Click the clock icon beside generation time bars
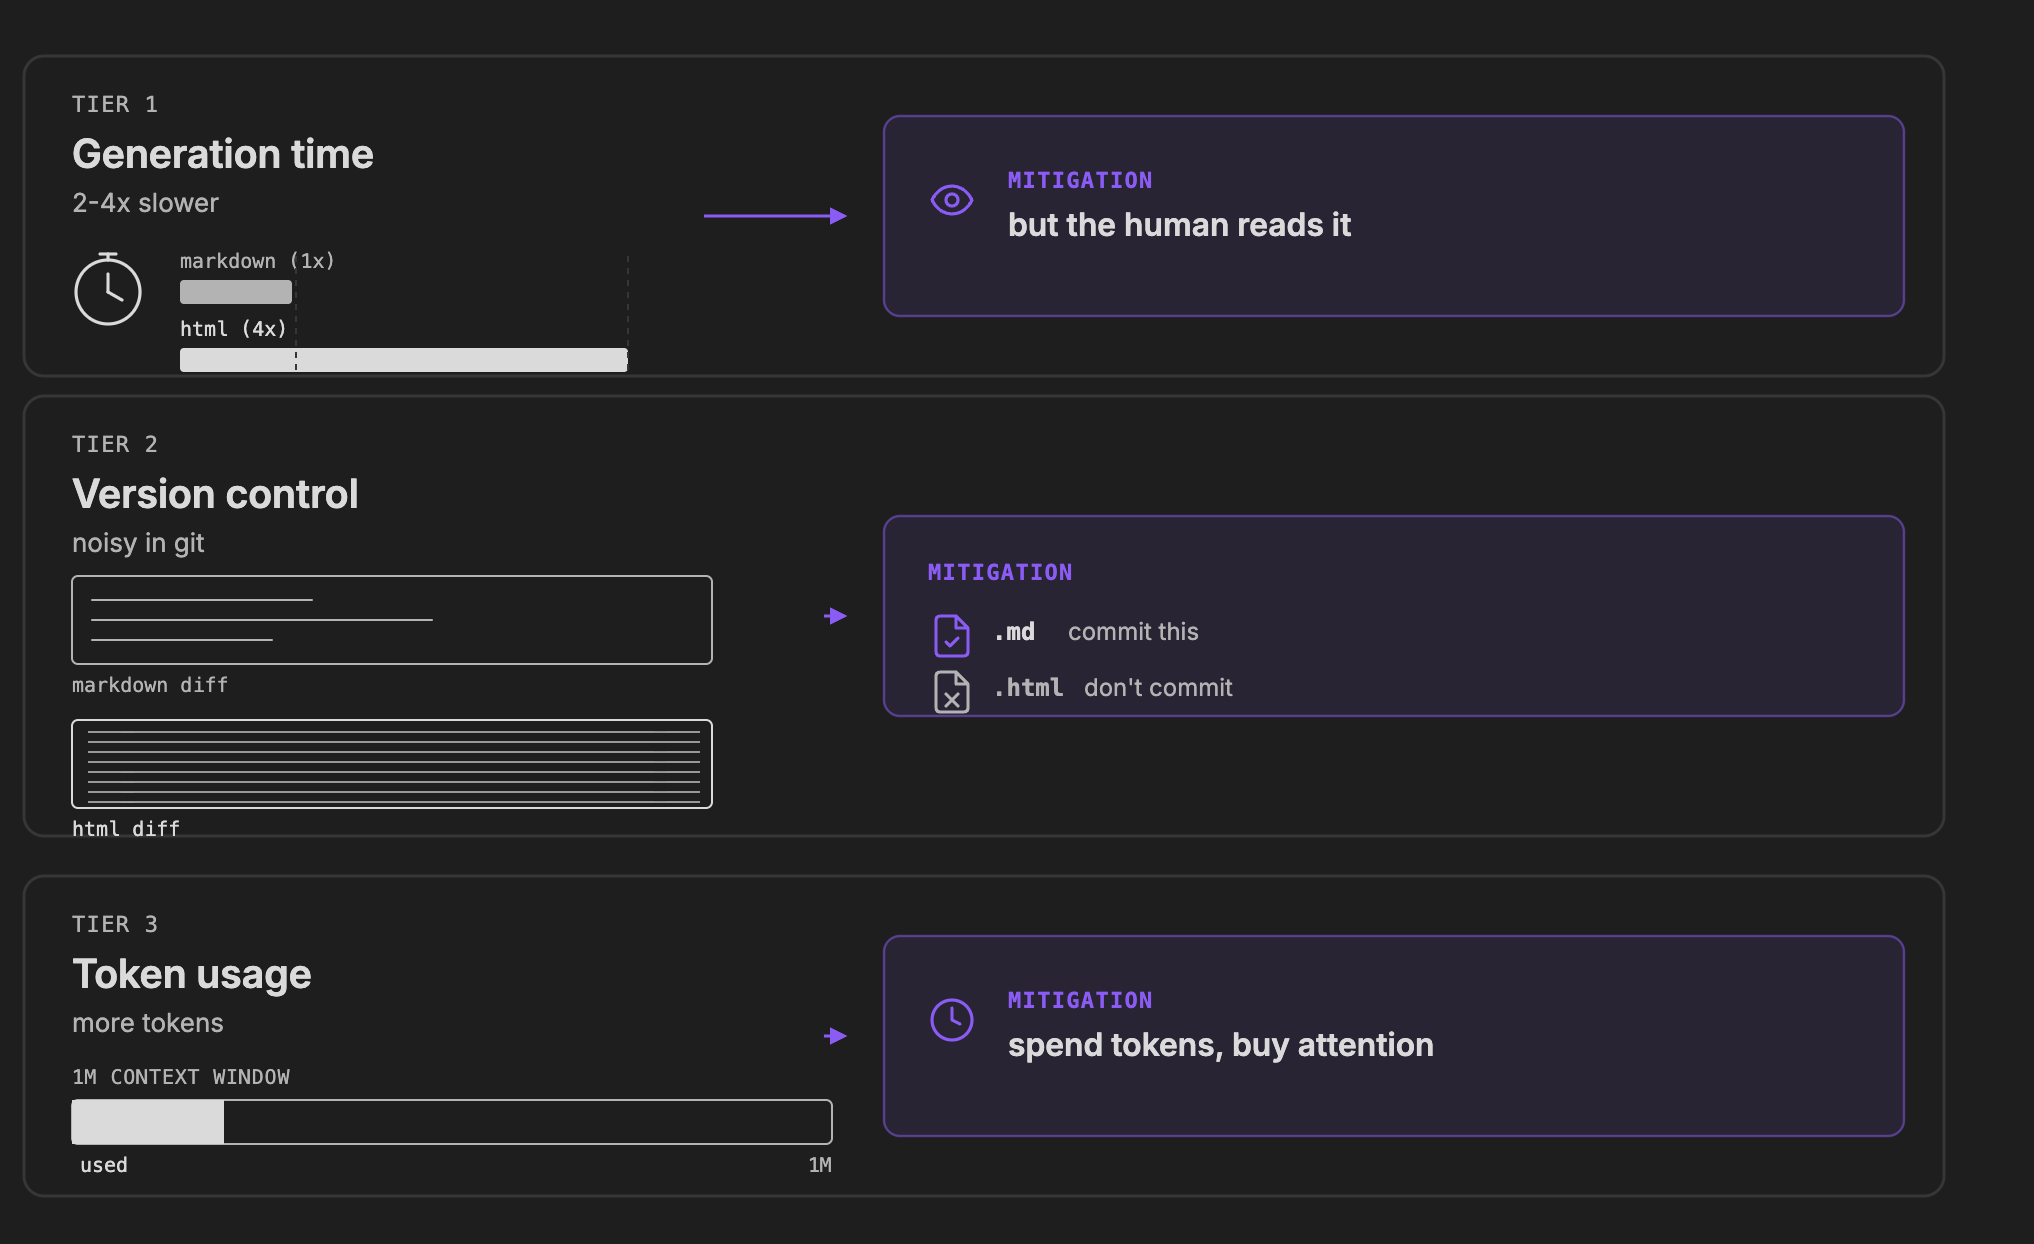Screen dimensions: 2034x1244 [108, 289]
